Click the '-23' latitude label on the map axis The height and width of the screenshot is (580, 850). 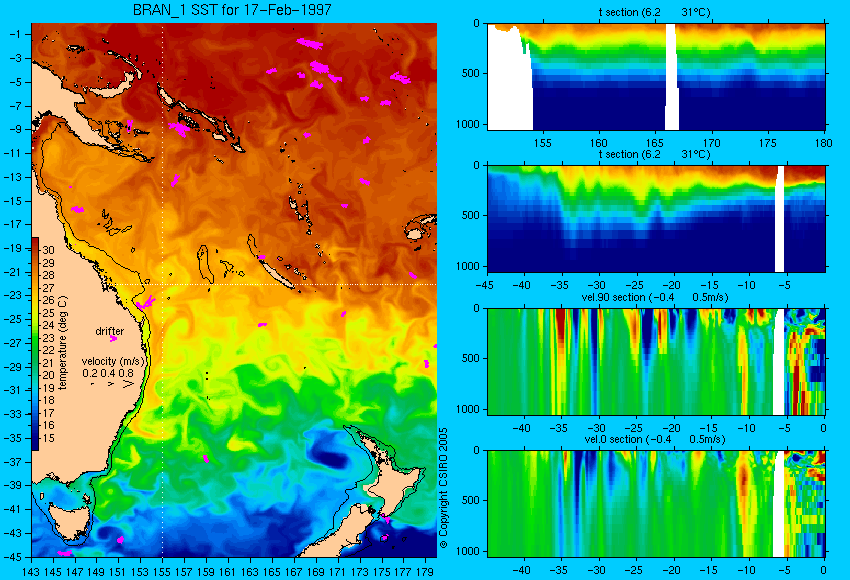(x=12, y=295)
